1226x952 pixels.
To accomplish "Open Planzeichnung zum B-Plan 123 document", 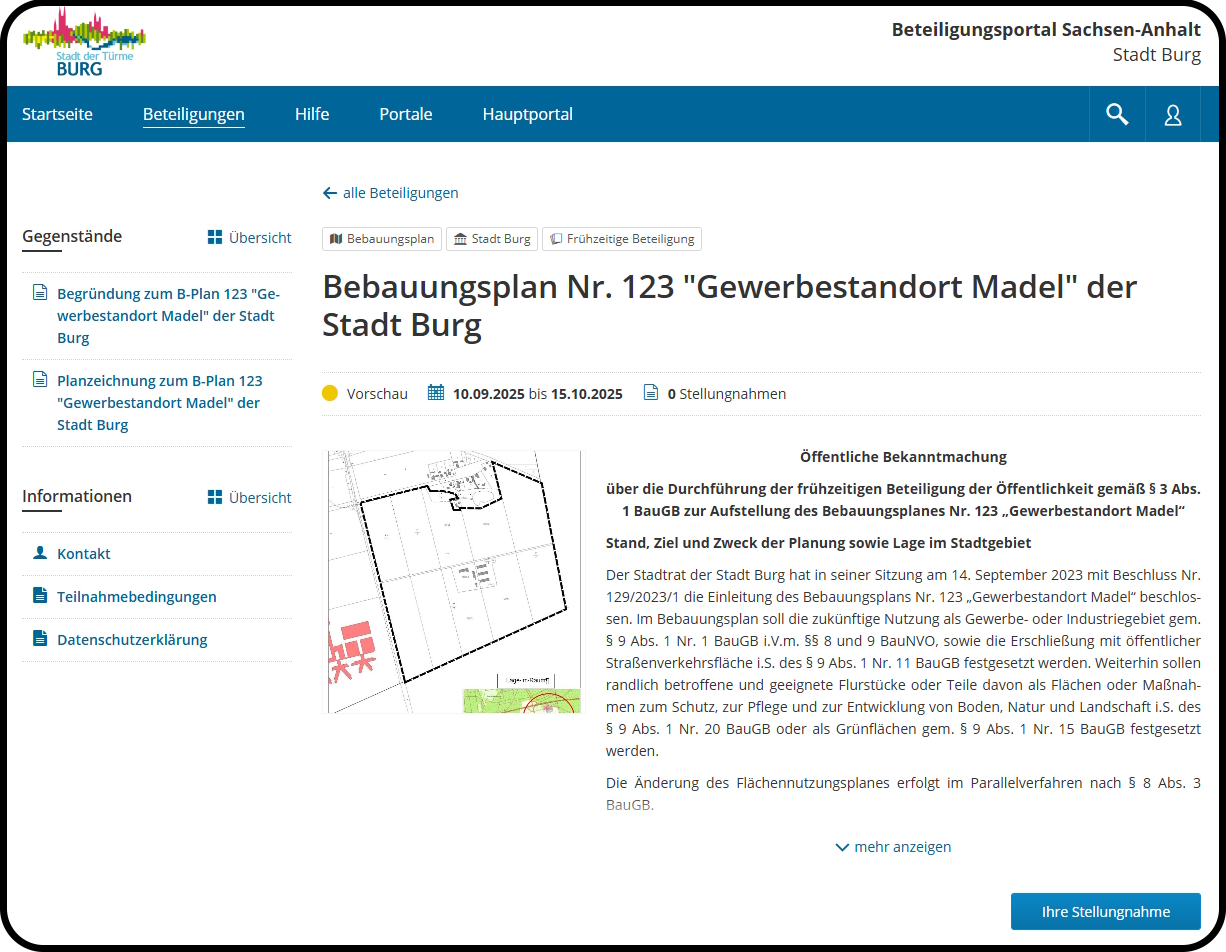I will (x=160, y=402).
